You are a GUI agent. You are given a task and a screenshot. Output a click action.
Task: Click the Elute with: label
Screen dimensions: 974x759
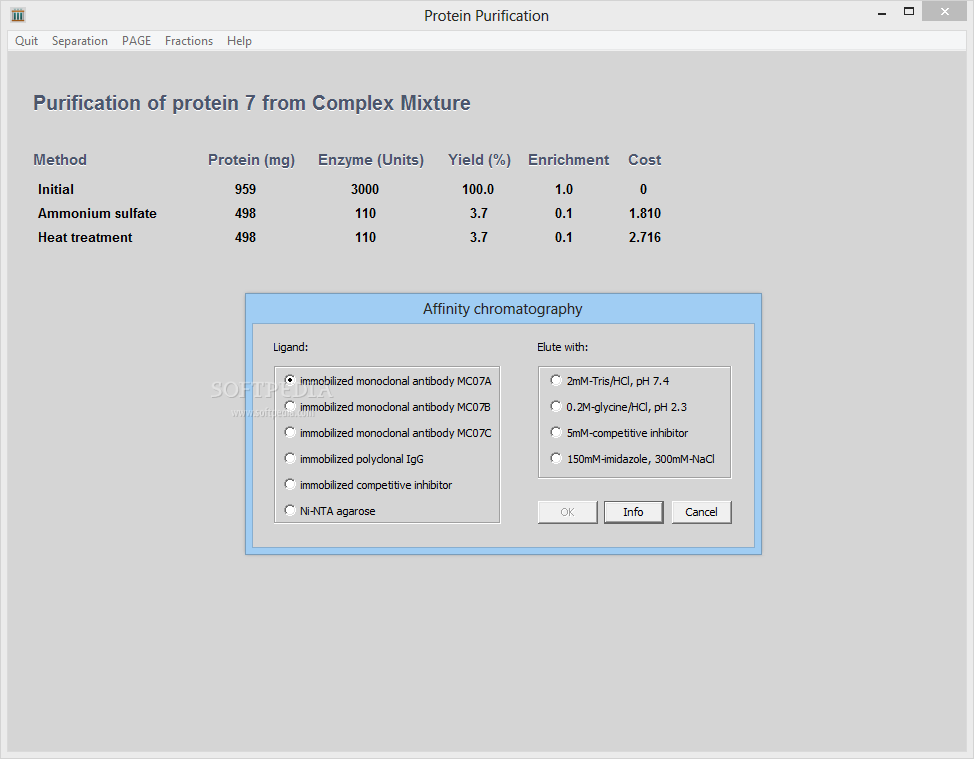coord(563,347)
